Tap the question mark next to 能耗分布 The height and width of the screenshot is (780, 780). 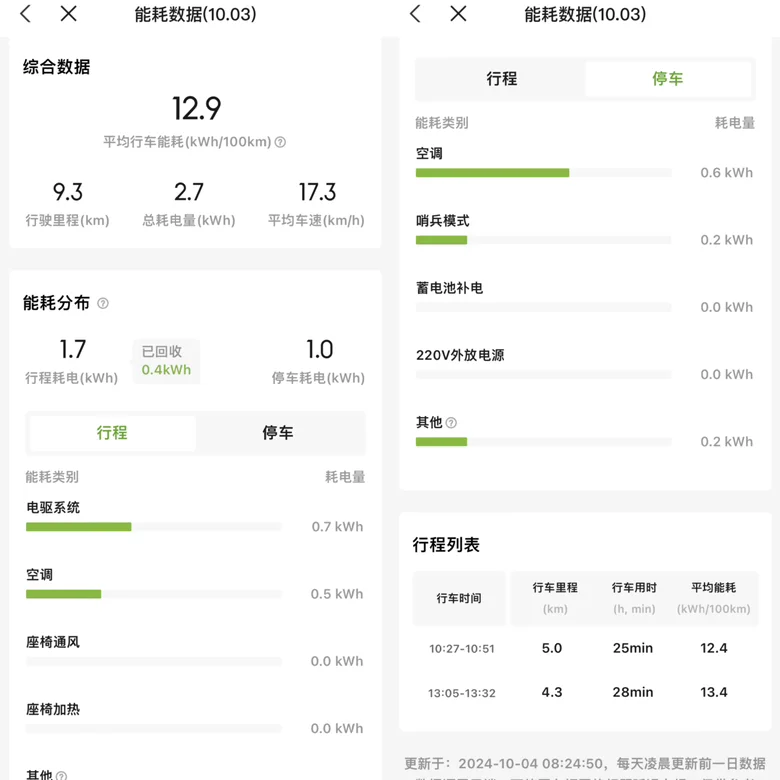(x=103, y=303)
